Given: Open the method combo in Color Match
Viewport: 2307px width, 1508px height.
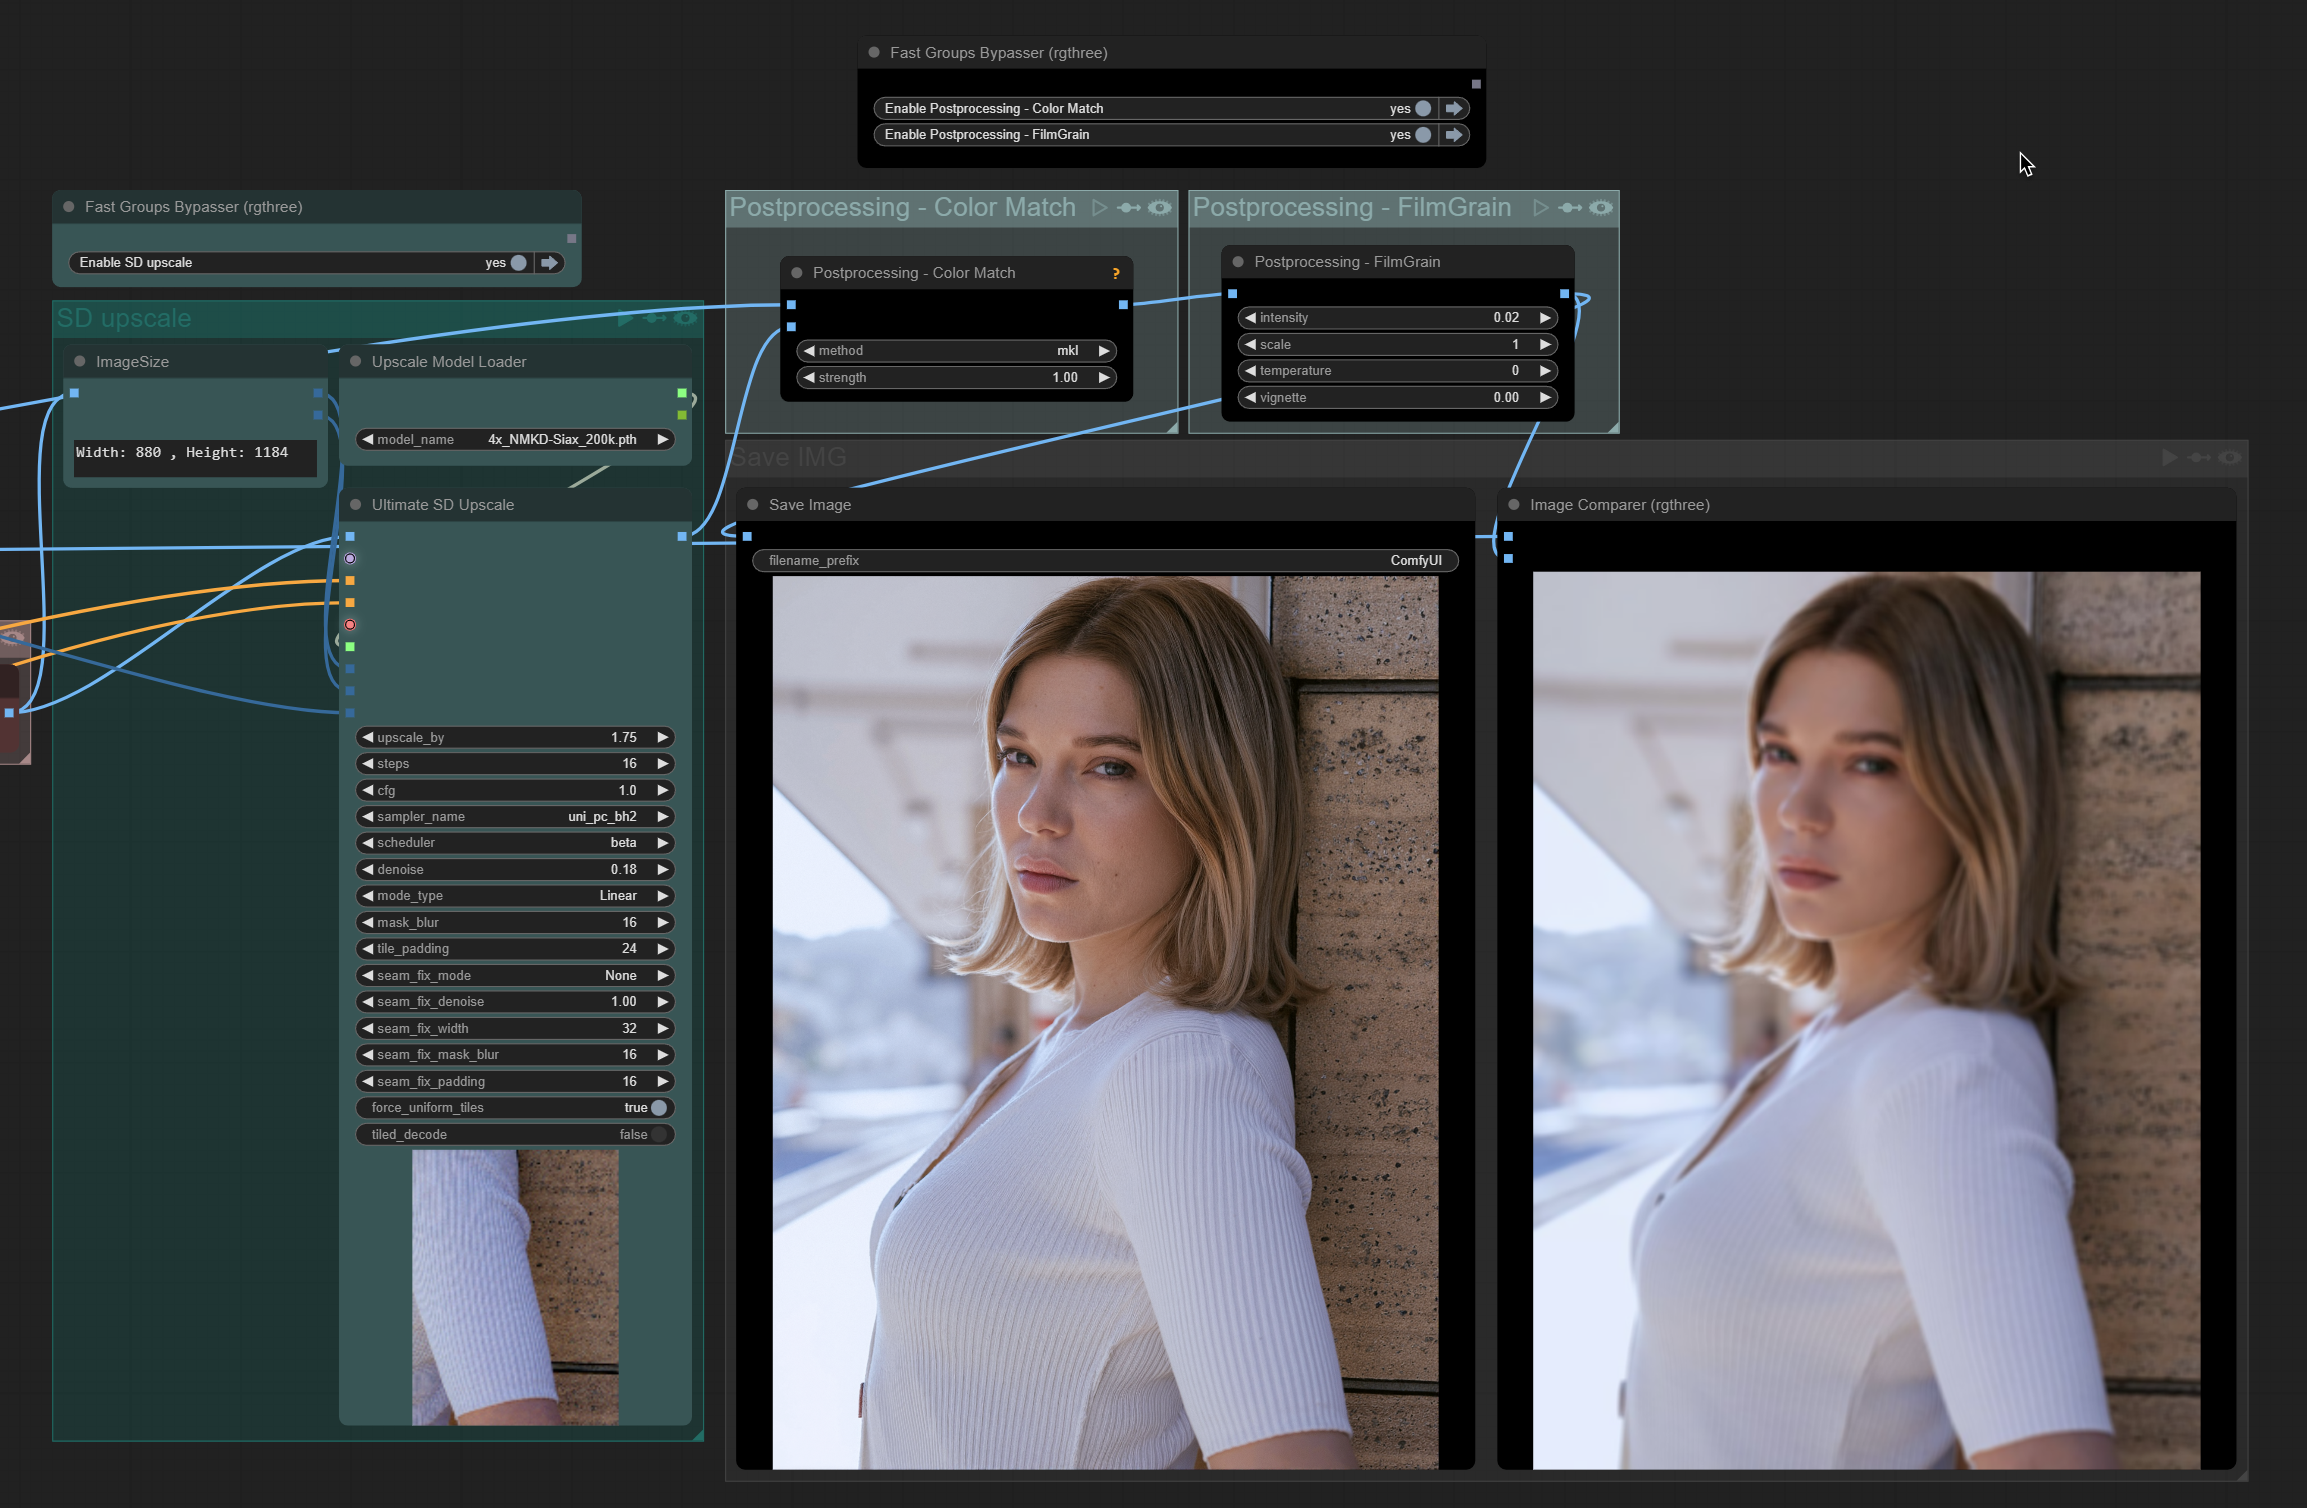Looking at the screenshot, I should pos(955,350).
